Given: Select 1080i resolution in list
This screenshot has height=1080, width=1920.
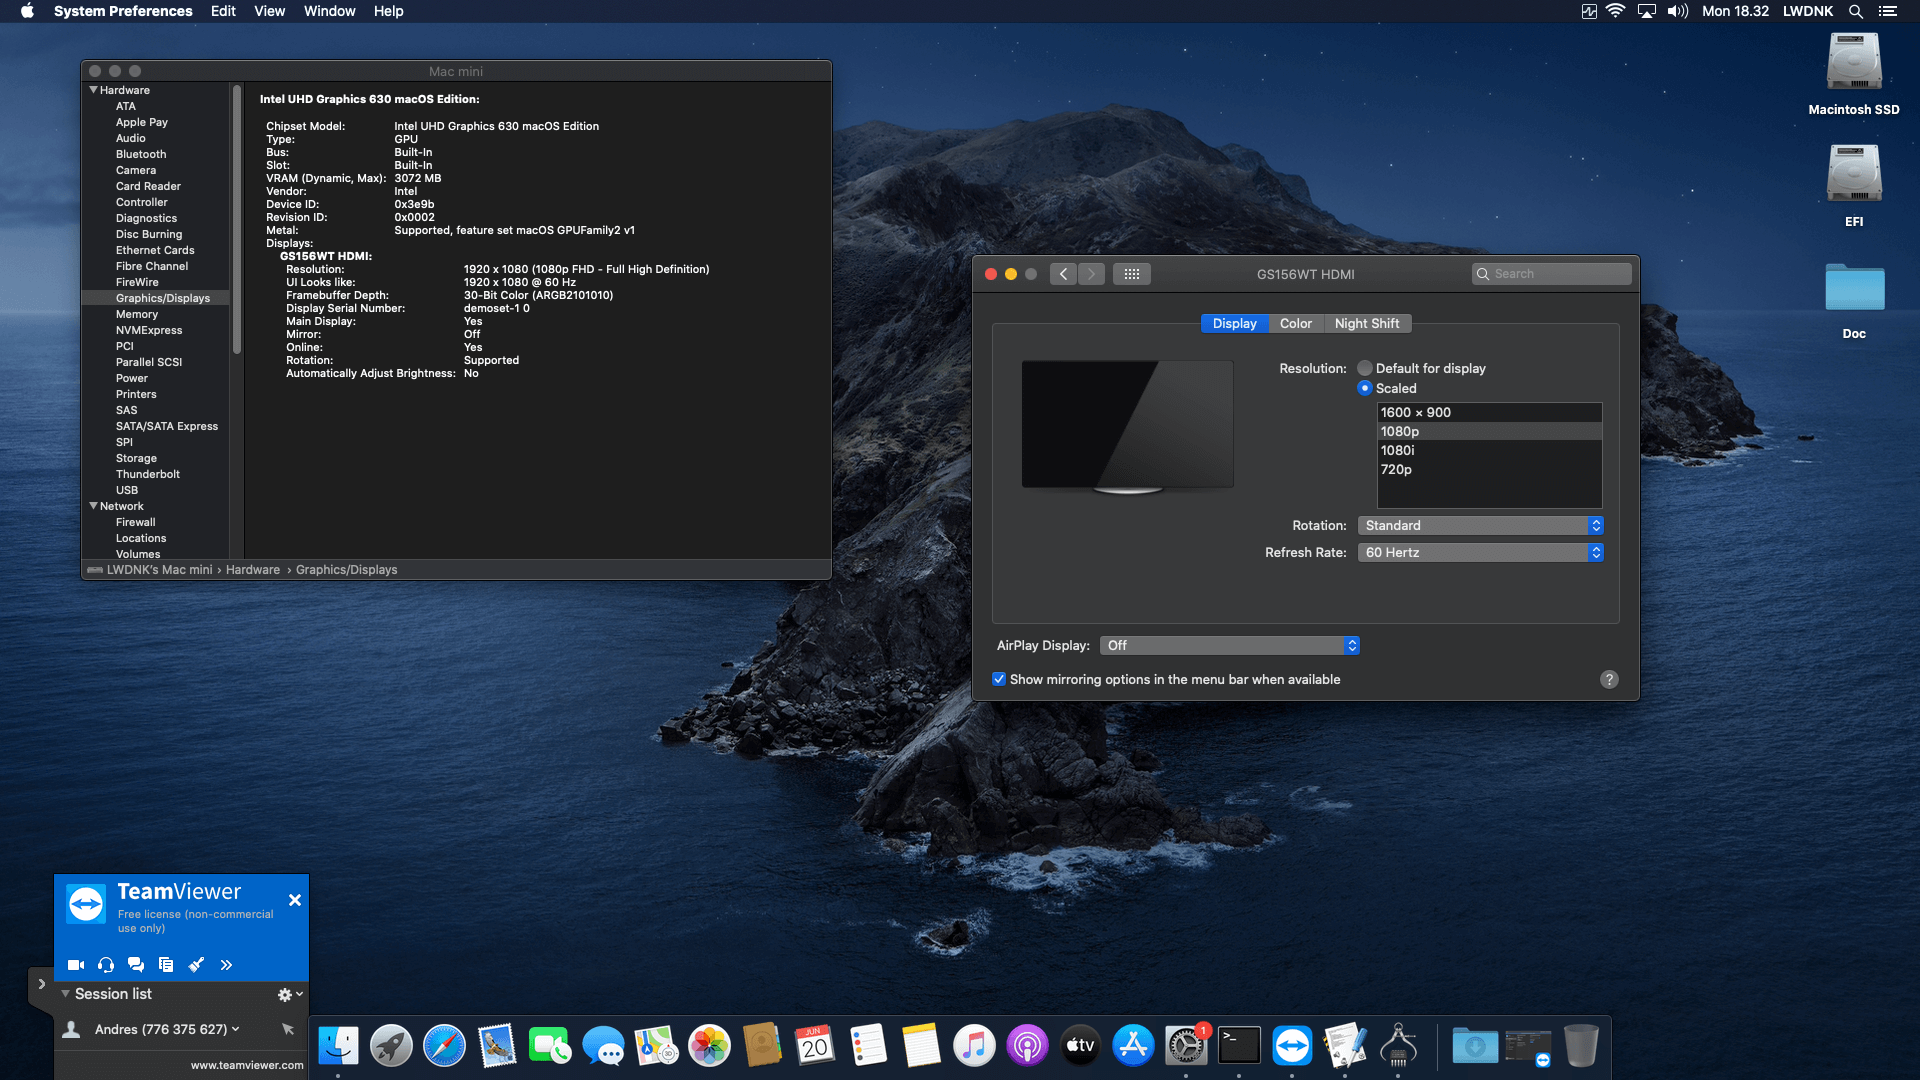Looking at the screenshot, I should coord(1489,450).
